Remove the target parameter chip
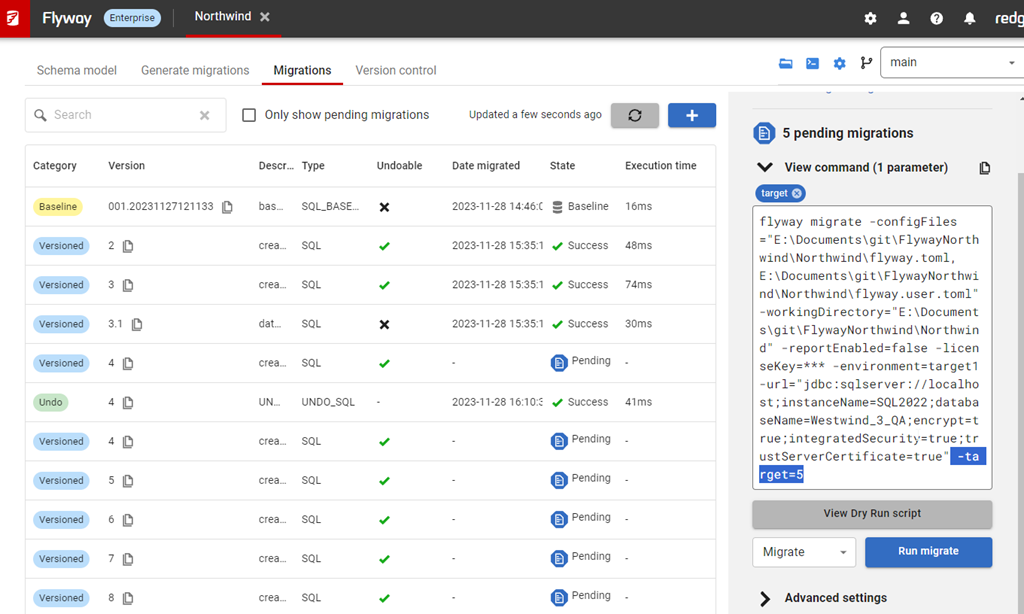1024x614 pixels. pos(797,193)
